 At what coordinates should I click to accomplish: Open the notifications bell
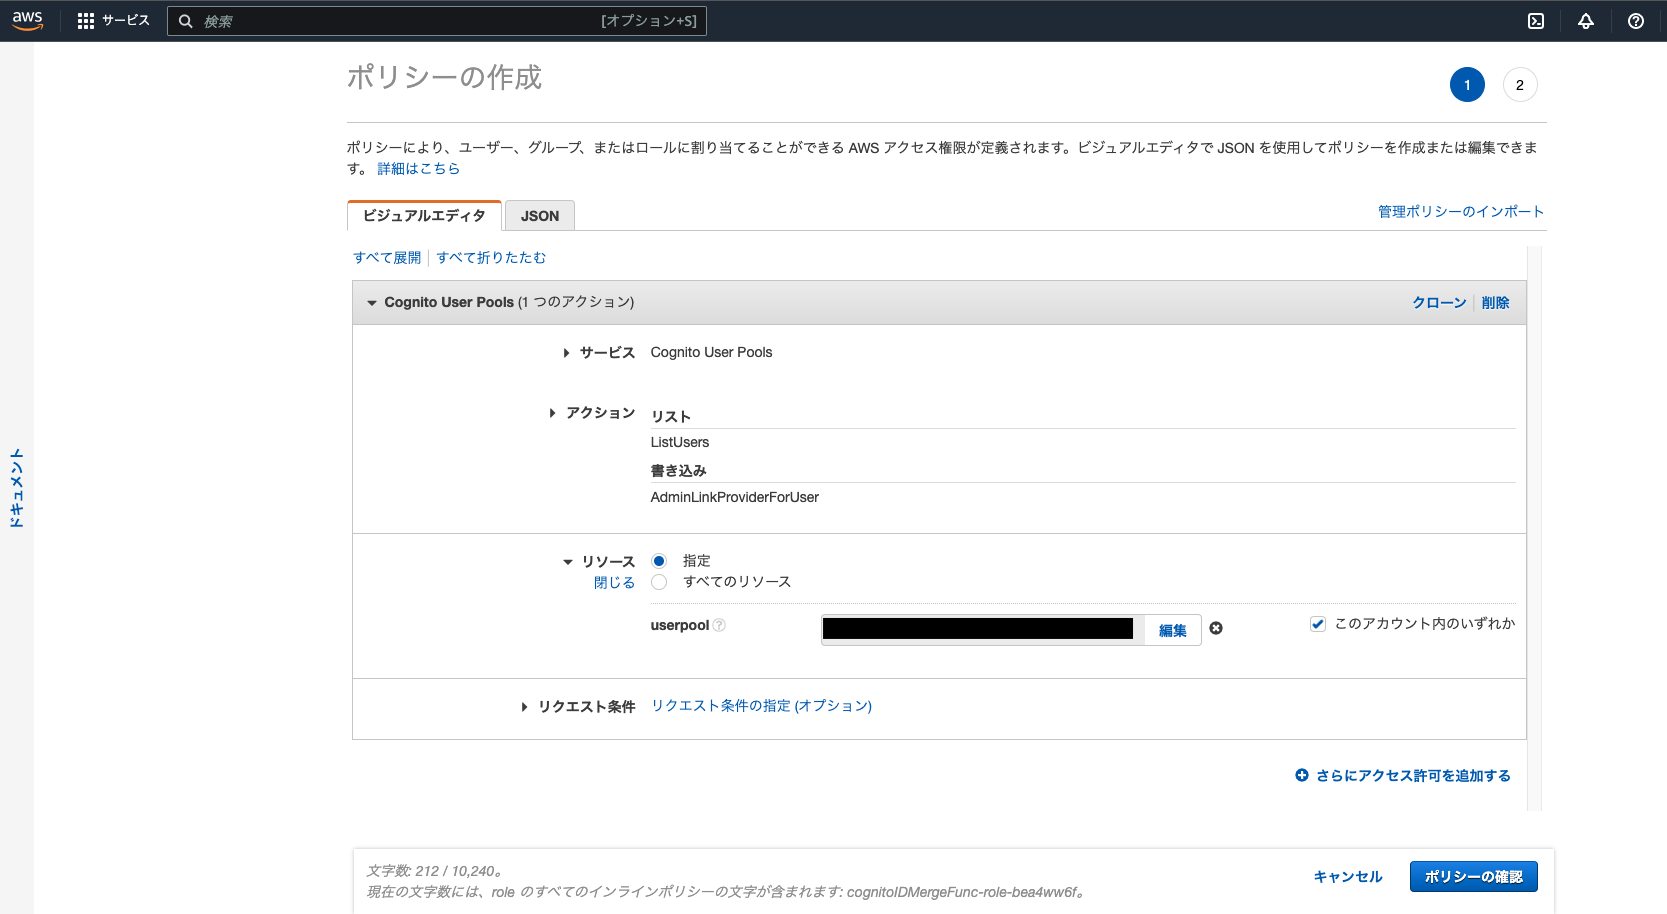coord(1586,21)
